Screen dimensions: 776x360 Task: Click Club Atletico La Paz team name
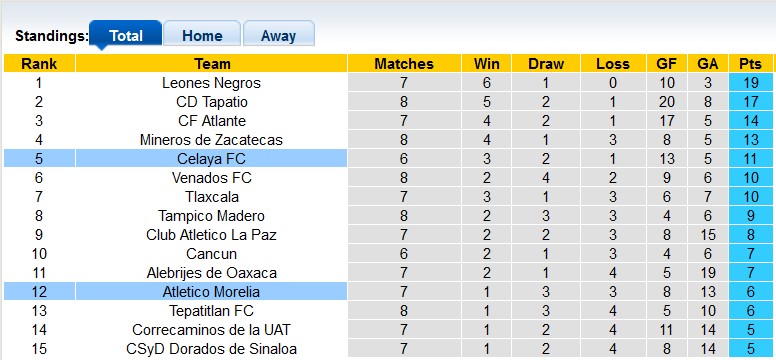pos(211,234)
